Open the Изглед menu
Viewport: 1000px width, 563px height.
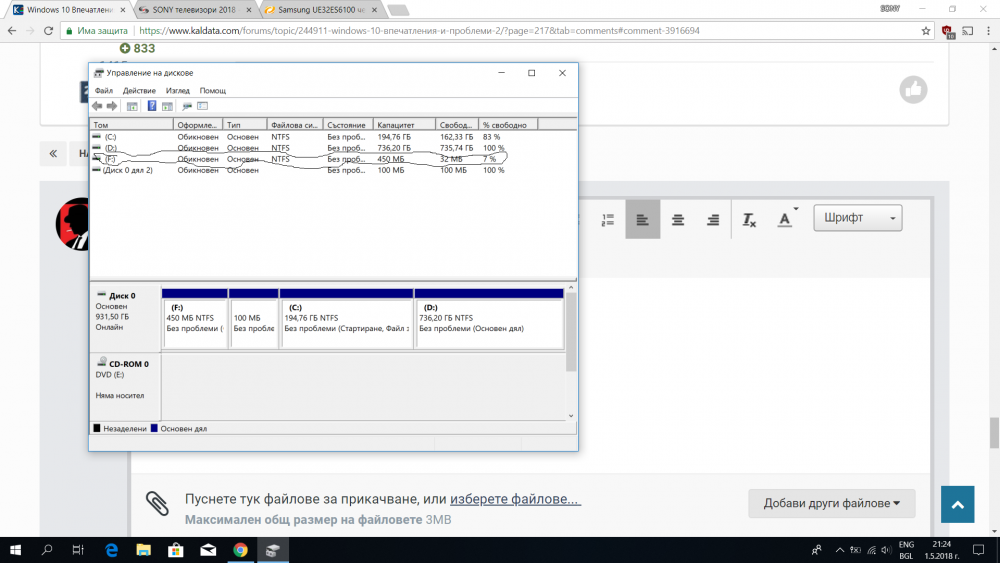pyautogui.click(x=178, y=91)
